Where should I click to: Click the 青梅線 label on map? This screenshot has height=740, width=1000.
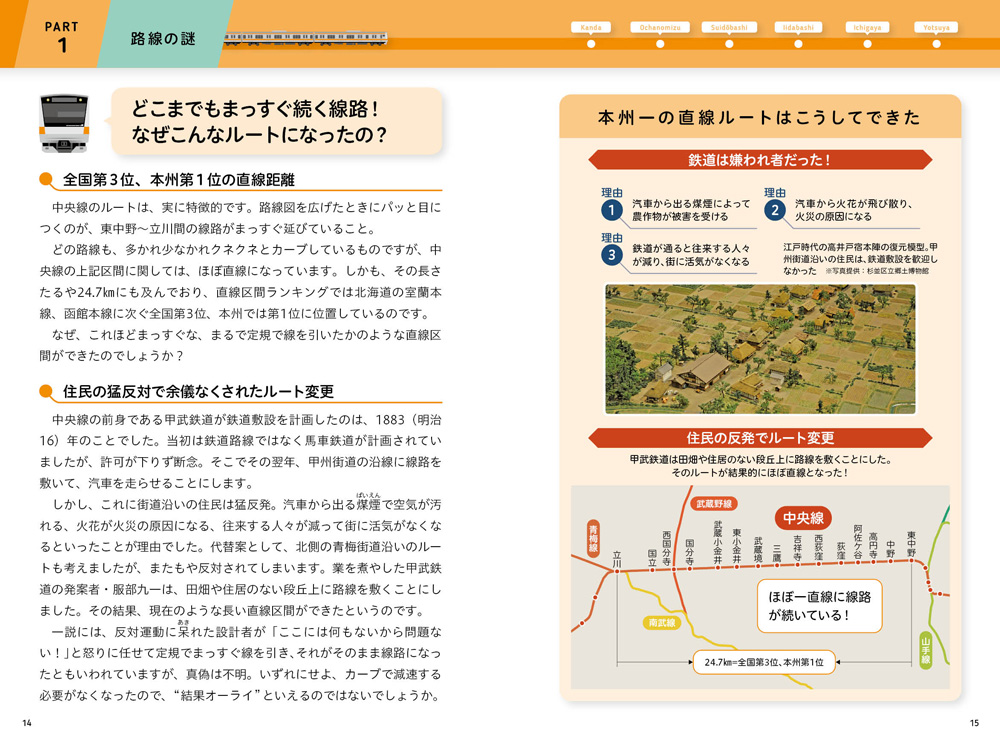593,538
